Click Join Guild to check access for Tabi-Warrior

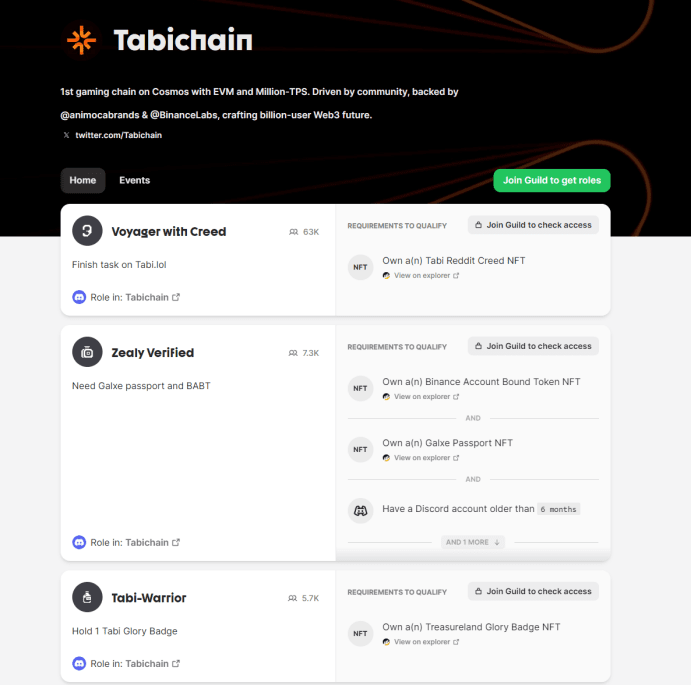(533, 591)
